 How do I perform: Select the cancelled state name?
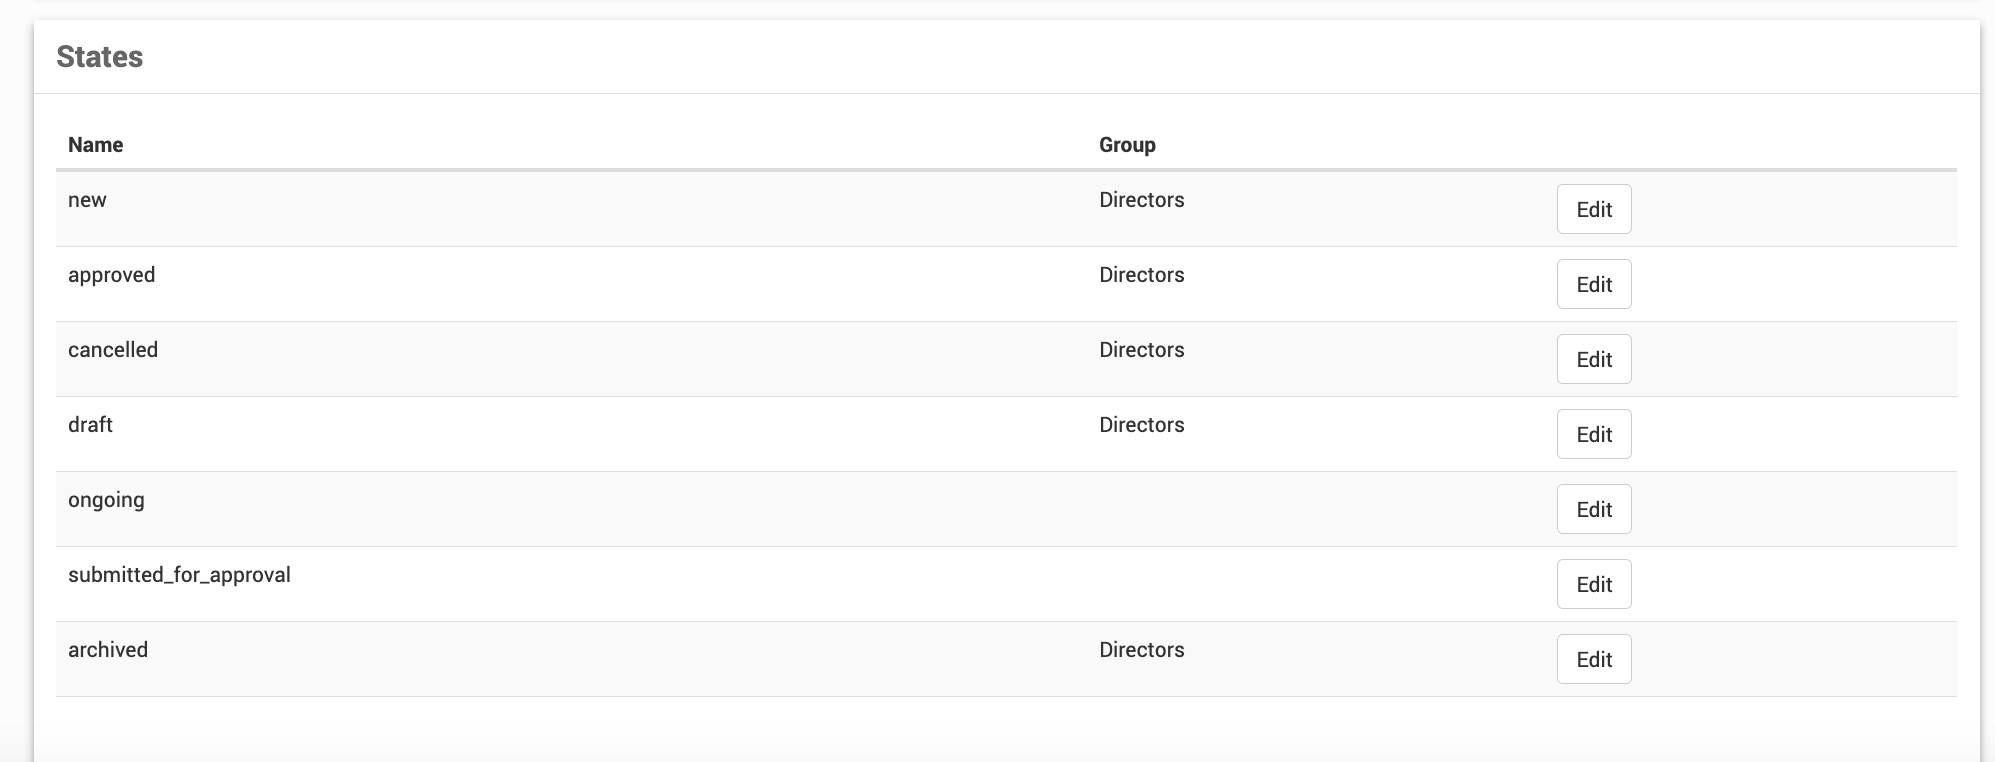pyautogui.click(x=113, y=350)
